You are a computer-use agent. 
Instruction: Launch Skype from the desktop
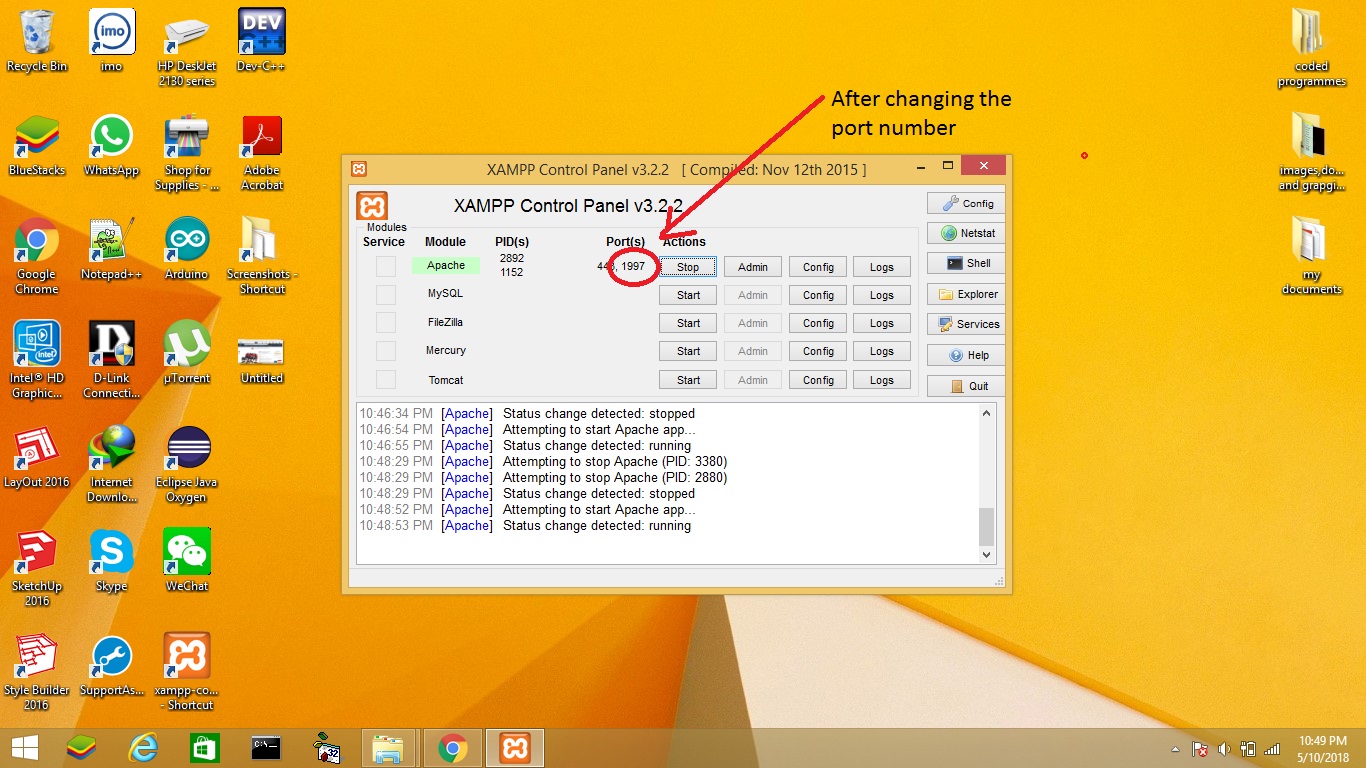[x=111, y=560]
